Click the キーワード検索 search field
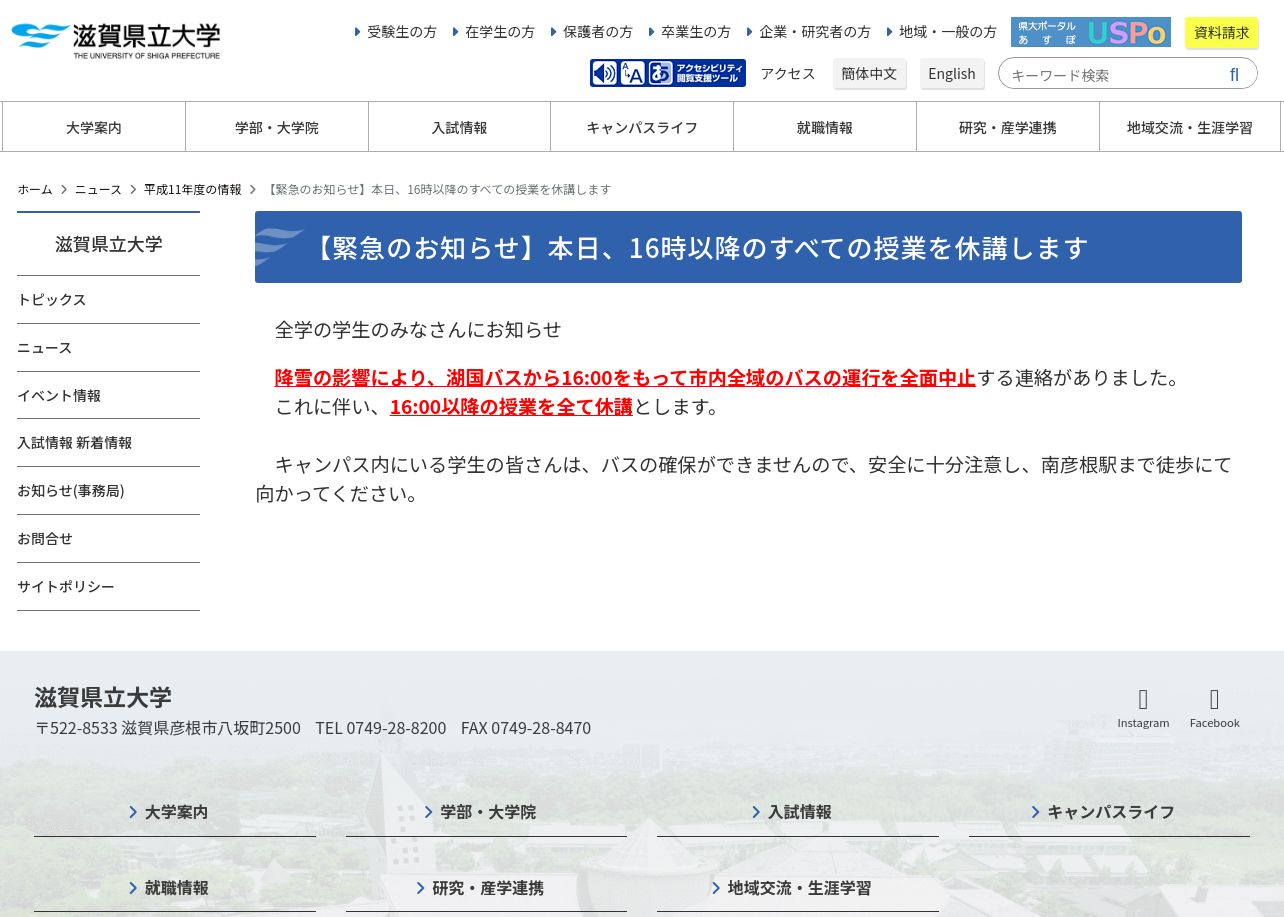This screenshot has height=917, width=1284. 1110,74
